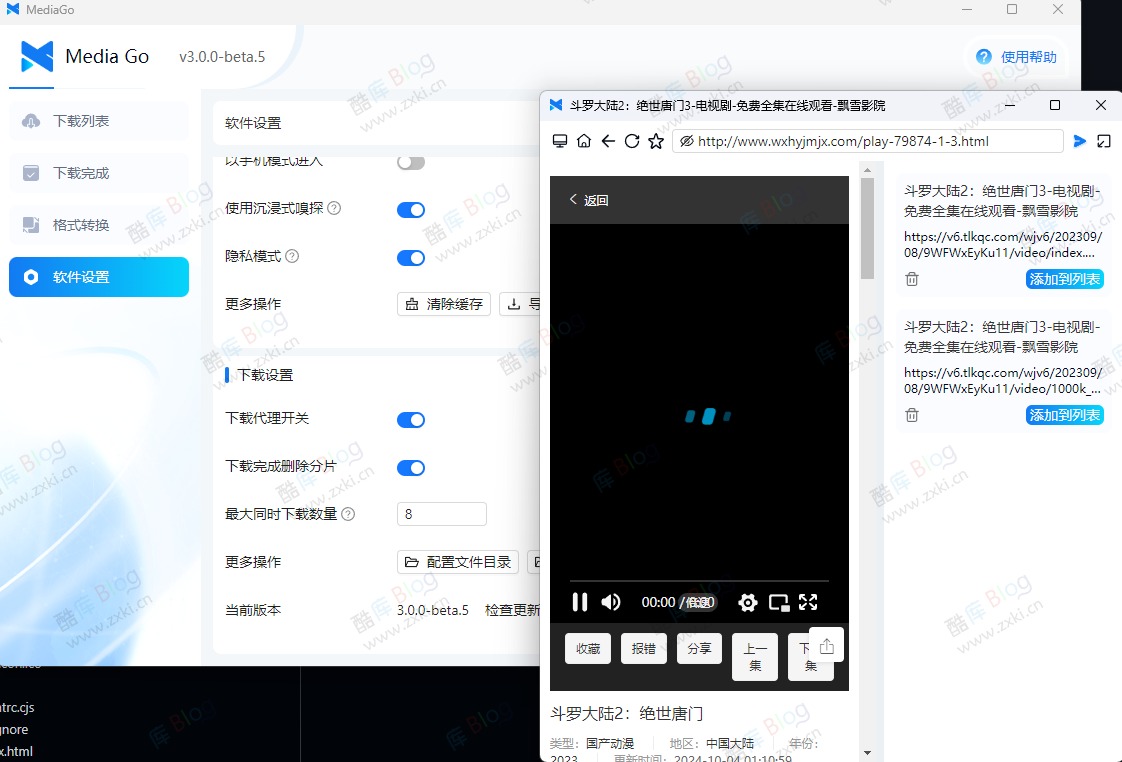Click the Media Go logo icon

(x=36, y=56)
